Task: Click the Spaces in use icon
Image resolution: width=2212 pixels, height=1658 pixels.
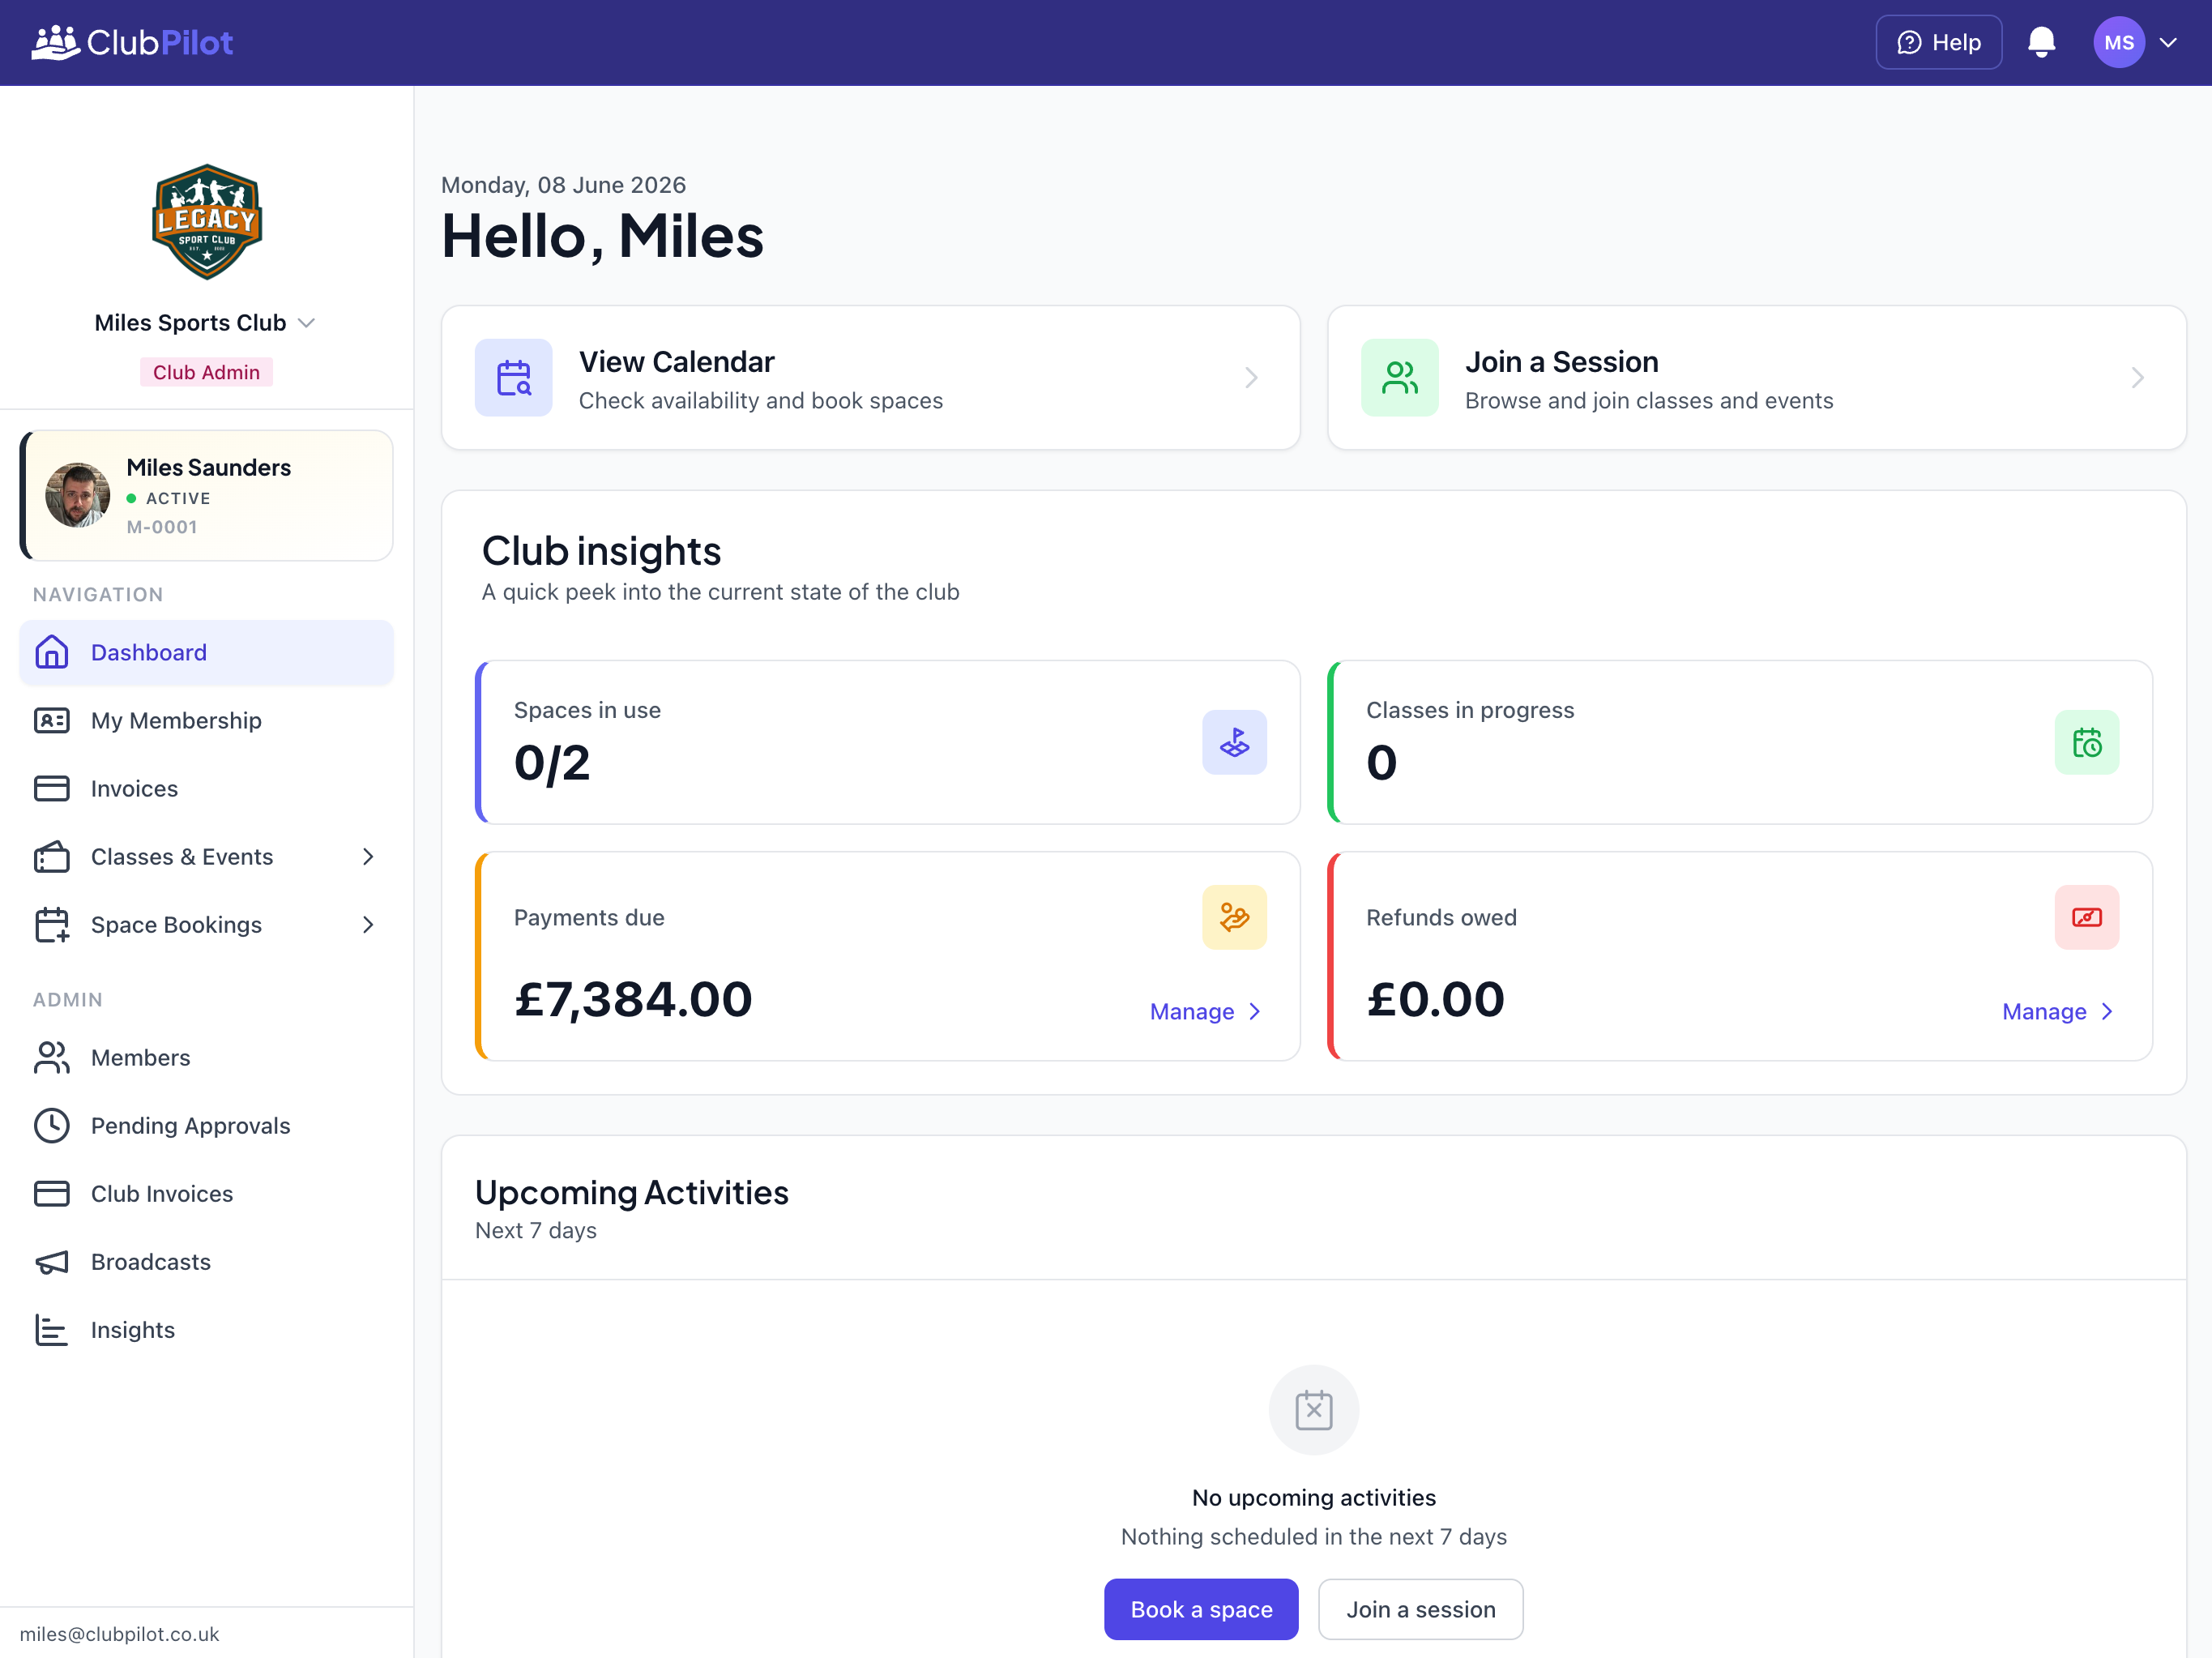Action: click(x=1234, y=742)
